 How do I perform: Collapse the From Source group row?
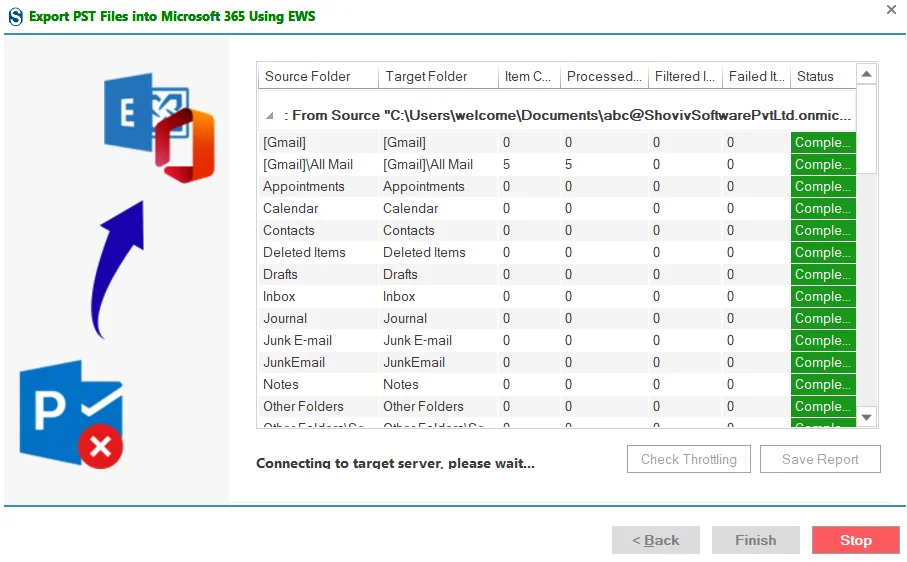pyautogui.click(x=270, y=116)
